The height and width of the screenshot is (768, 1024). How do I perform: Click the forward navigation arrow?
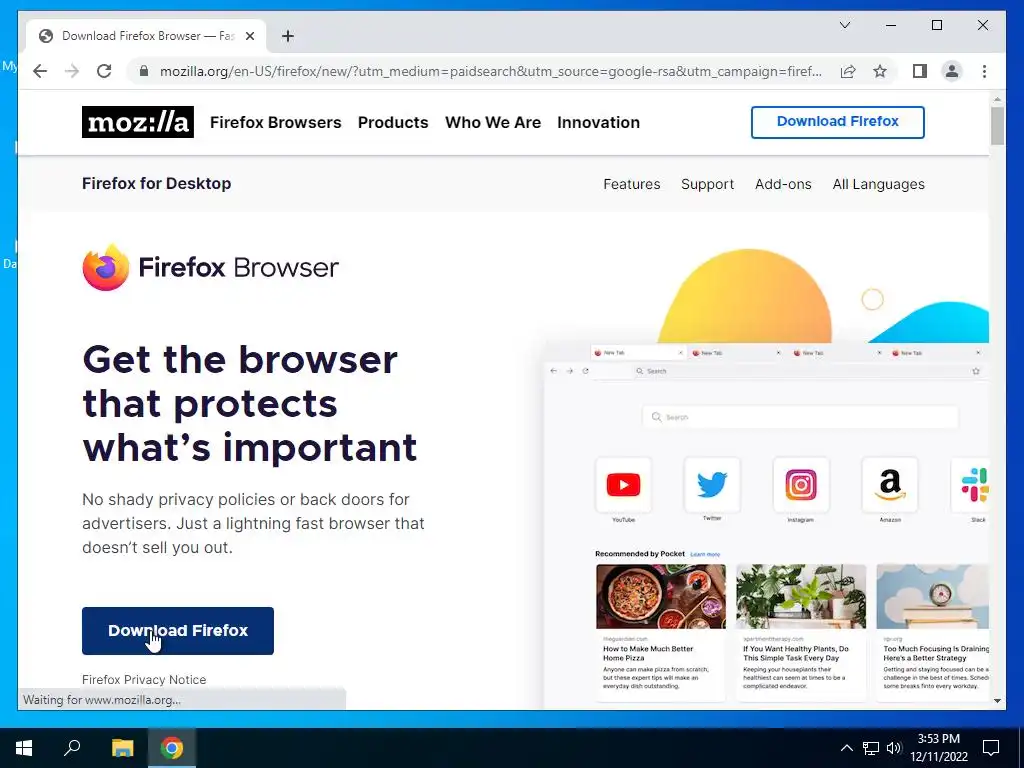pyautogui.click(x=72, y=71)
